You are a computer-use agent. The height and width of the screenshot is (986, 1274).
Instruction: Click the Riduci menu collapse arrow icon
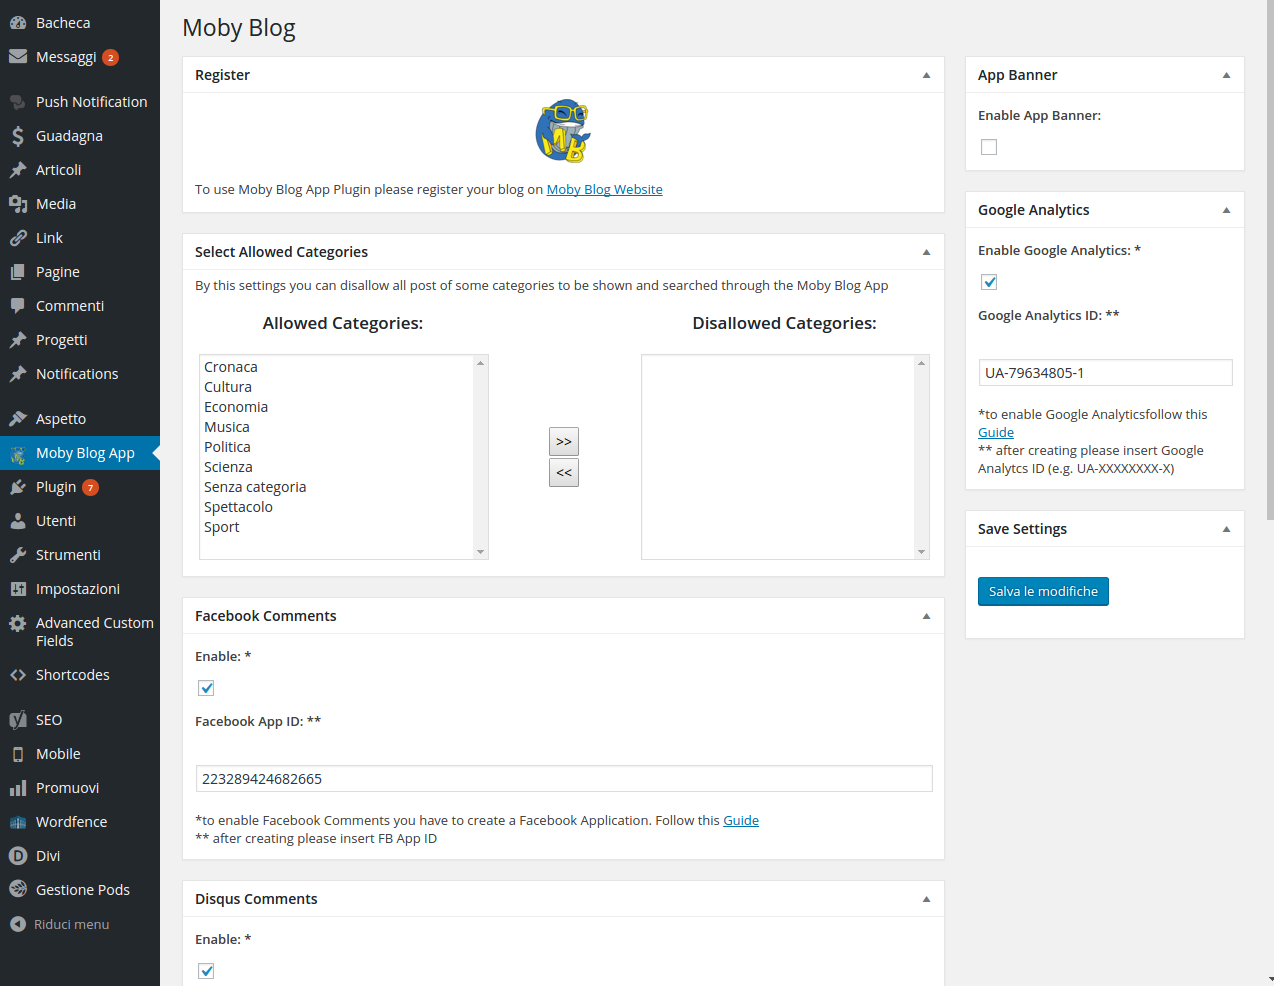pos(18,924)
